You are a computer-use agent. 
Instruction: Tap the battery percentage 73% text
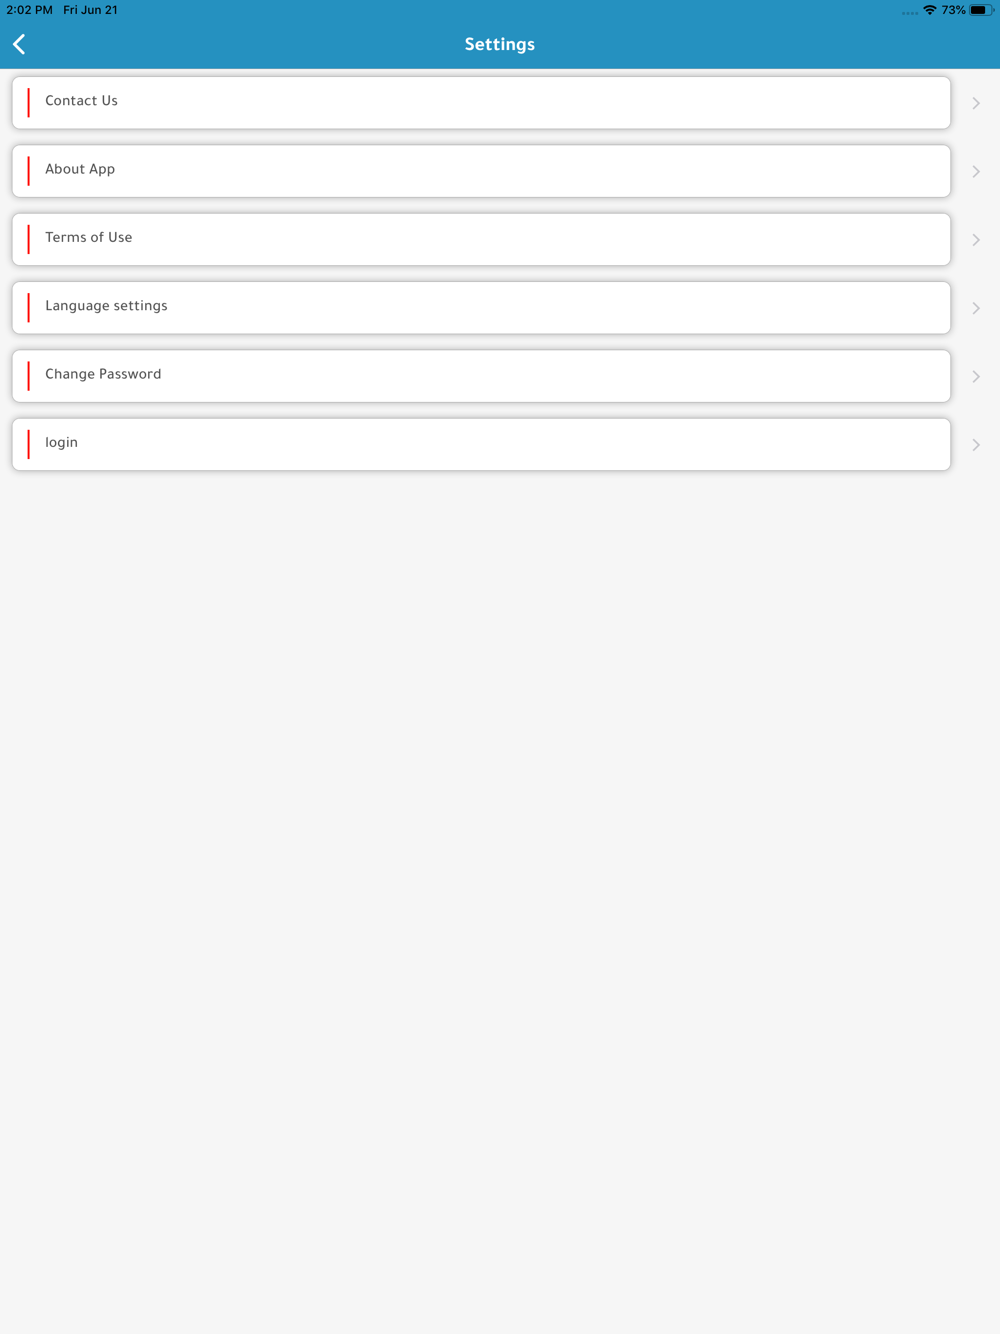(x=953, y=10)
